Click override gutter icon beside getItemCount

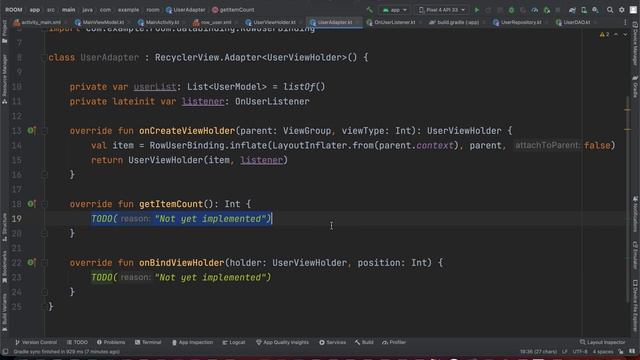(31, 204)
